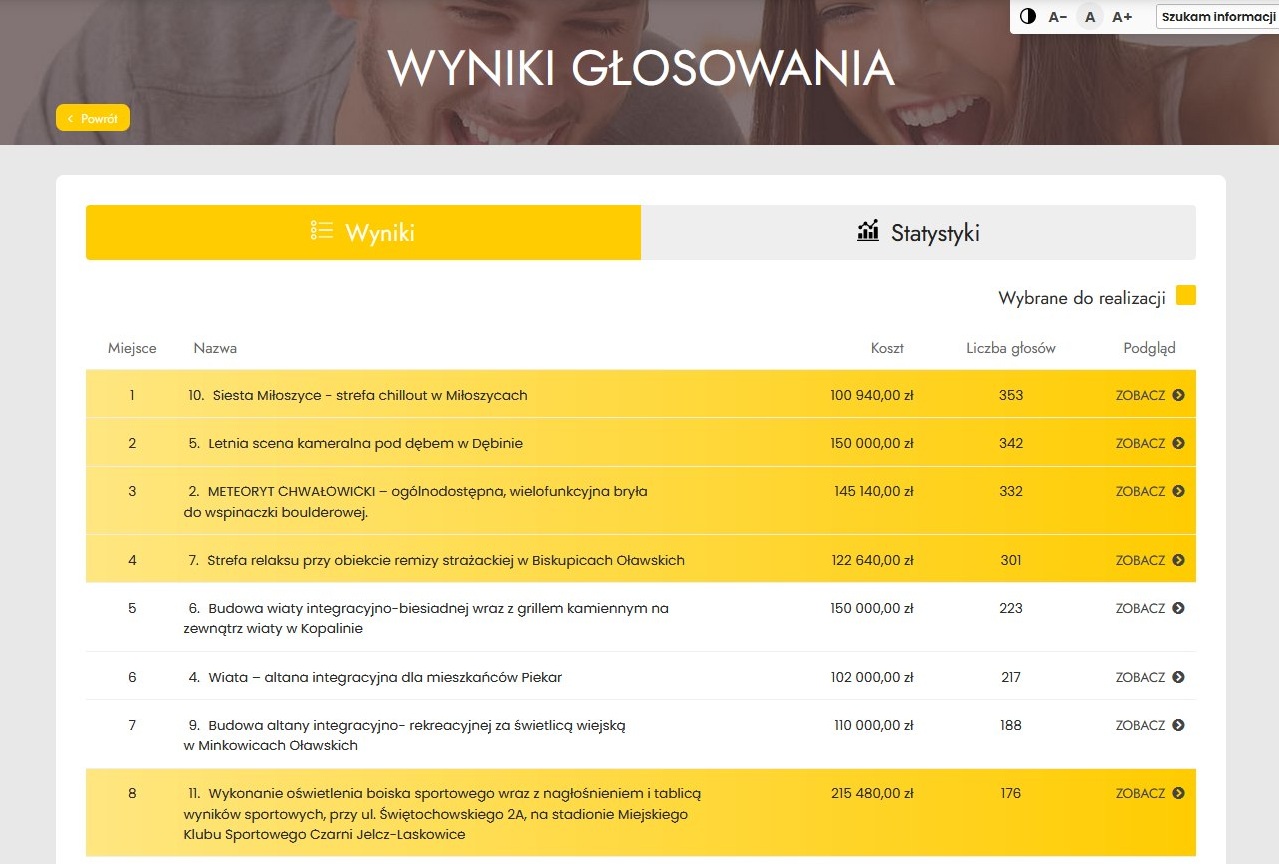Viewport: 1279px width, 864px height.
Task: Click the Liczba głosów column header
Action: pos(1011,348)
